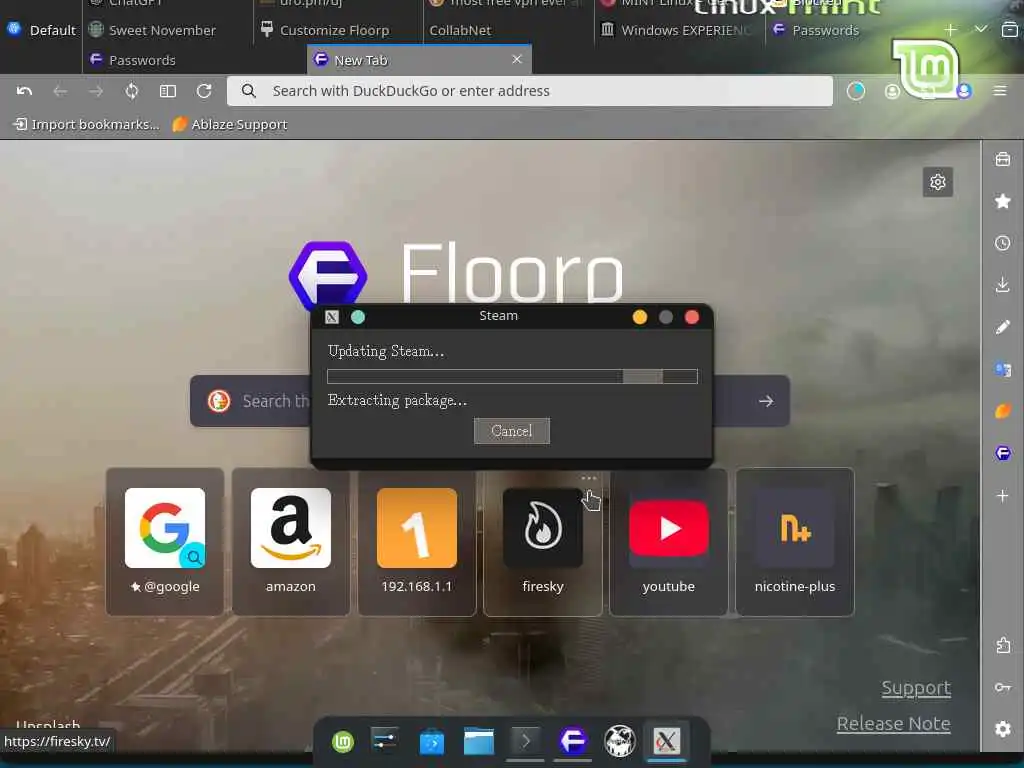Click the sync icon in the toolbar
Screen dimensions: 1024x768
point(132,91)
